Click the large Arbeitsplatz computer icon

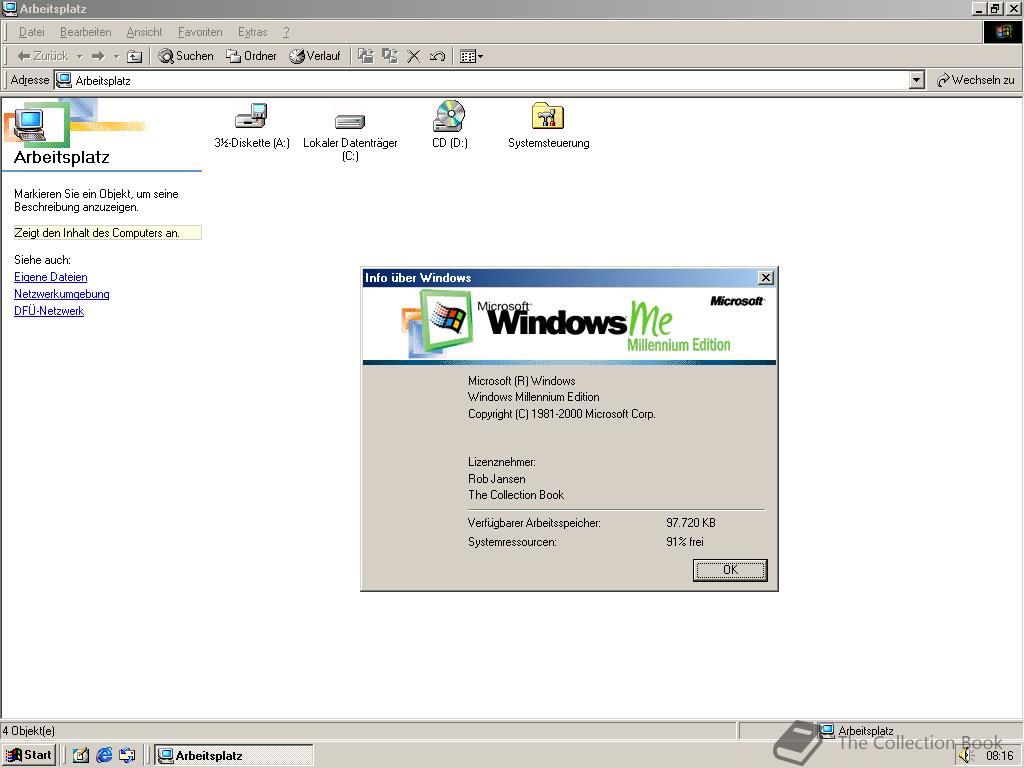click(x=30, y=125)
